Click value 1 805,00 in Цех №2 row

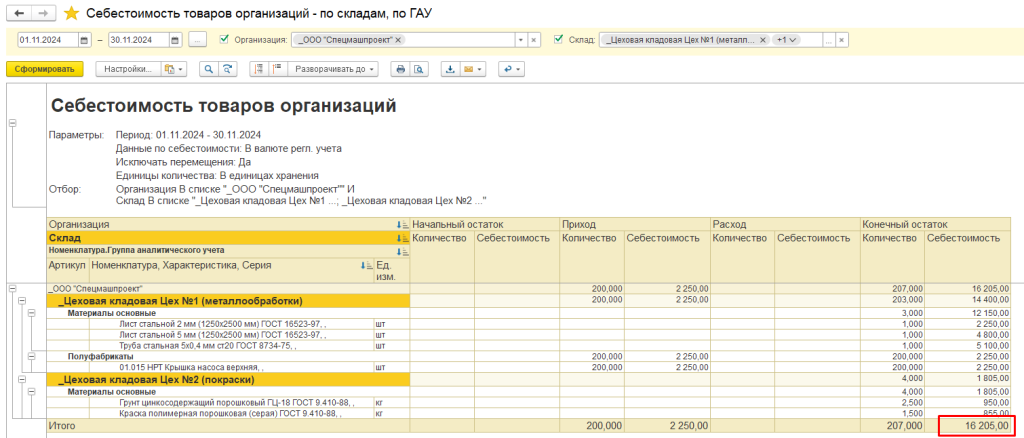pos(993,379)
